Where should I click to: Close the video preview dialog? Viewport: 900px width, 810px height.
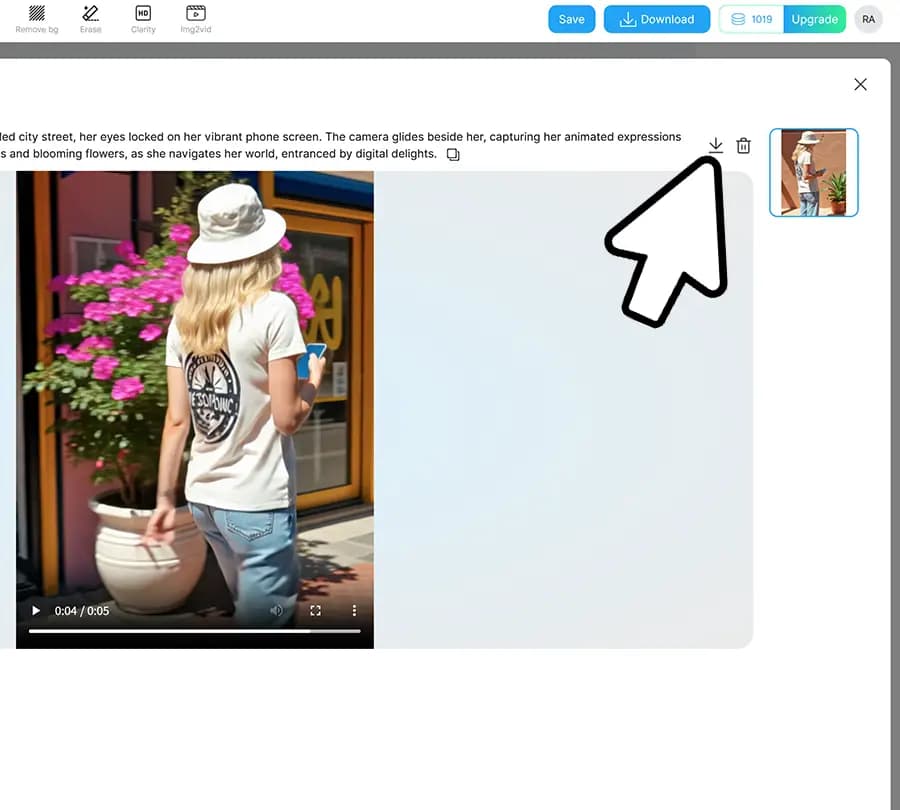tap(860, 85)
